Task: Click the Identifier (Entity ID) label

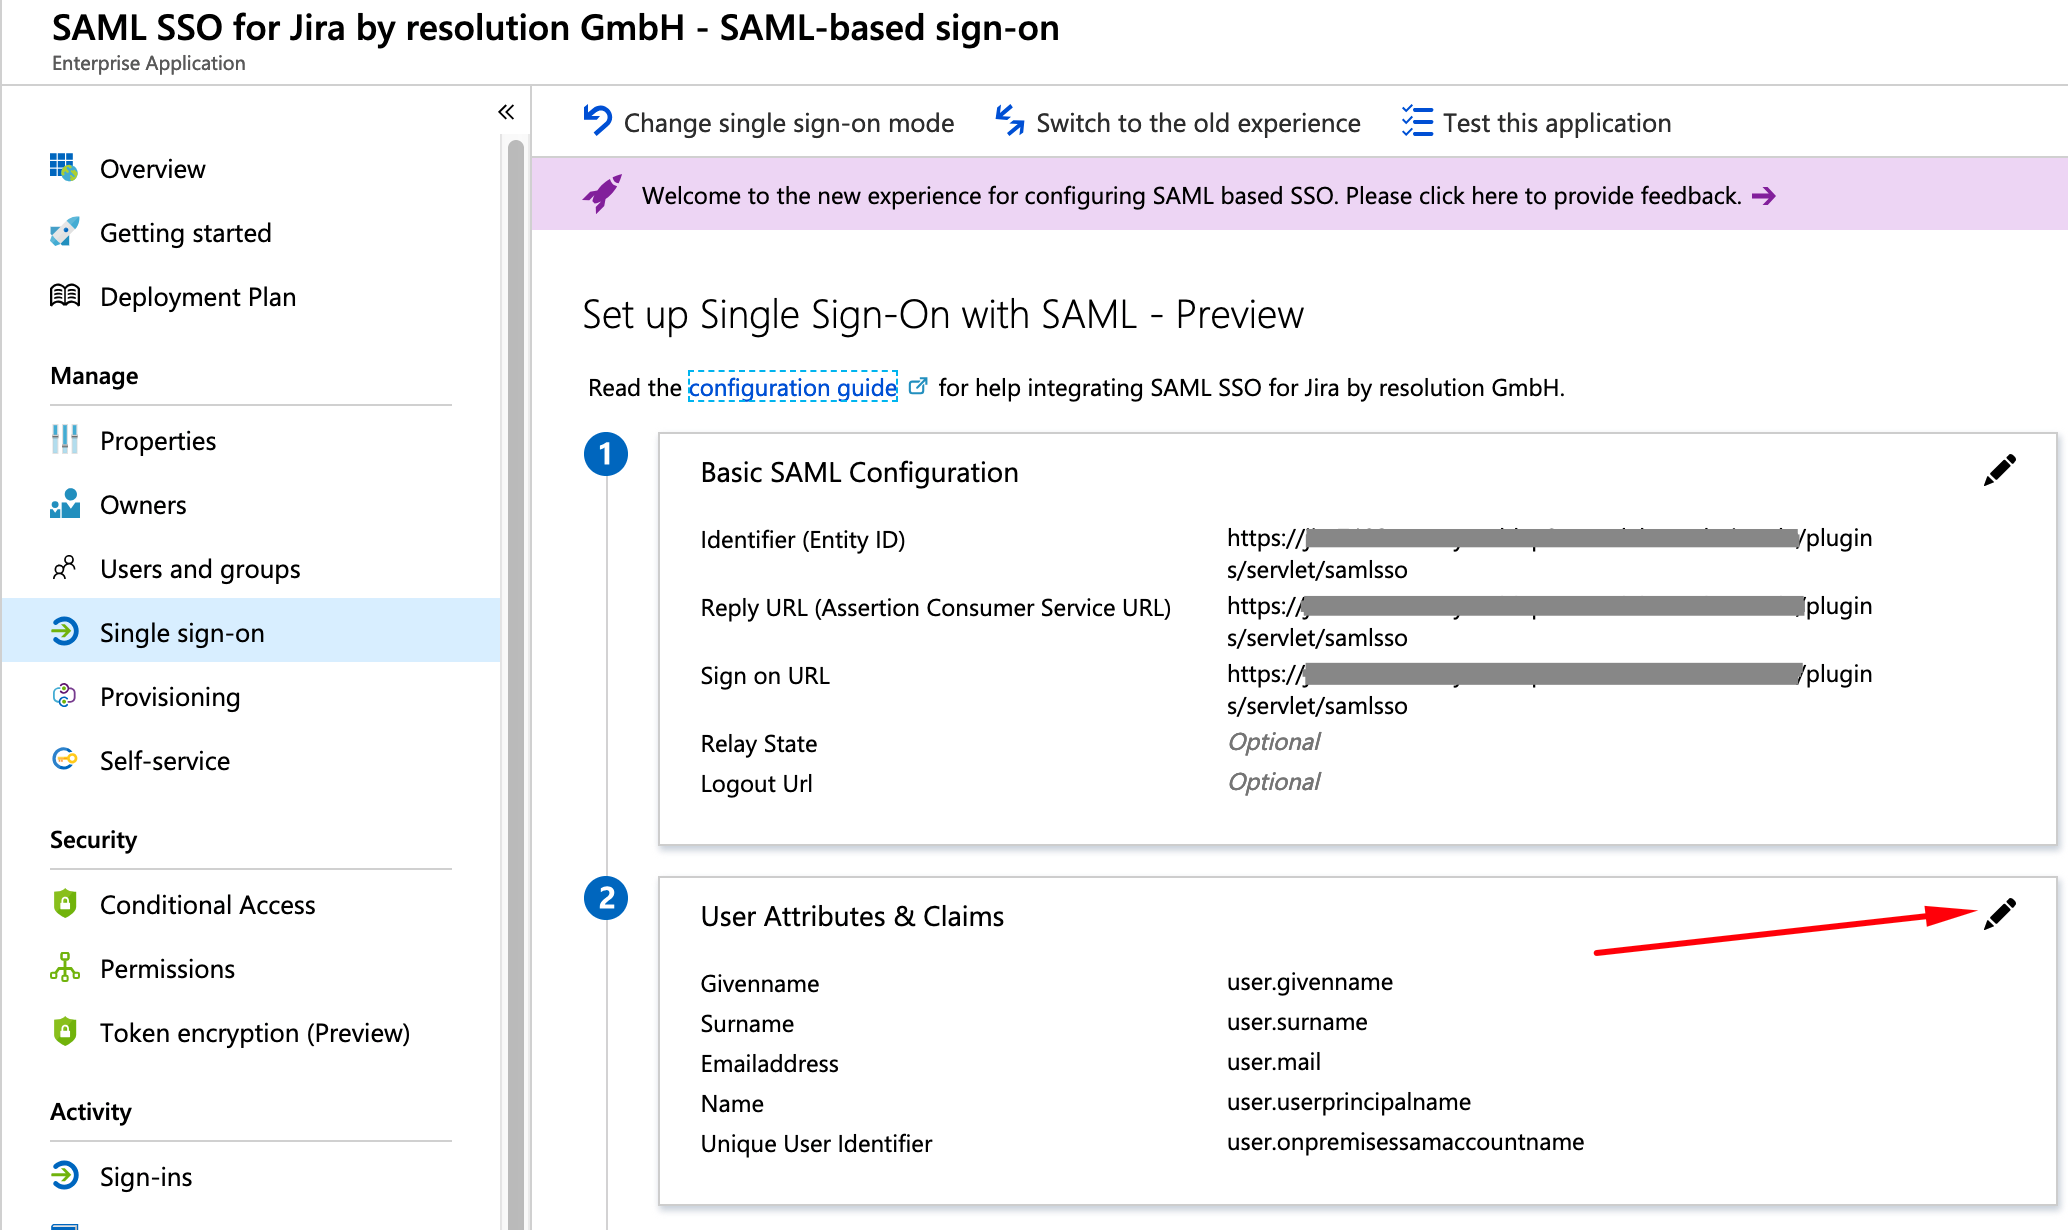Action: pos(803,540)
